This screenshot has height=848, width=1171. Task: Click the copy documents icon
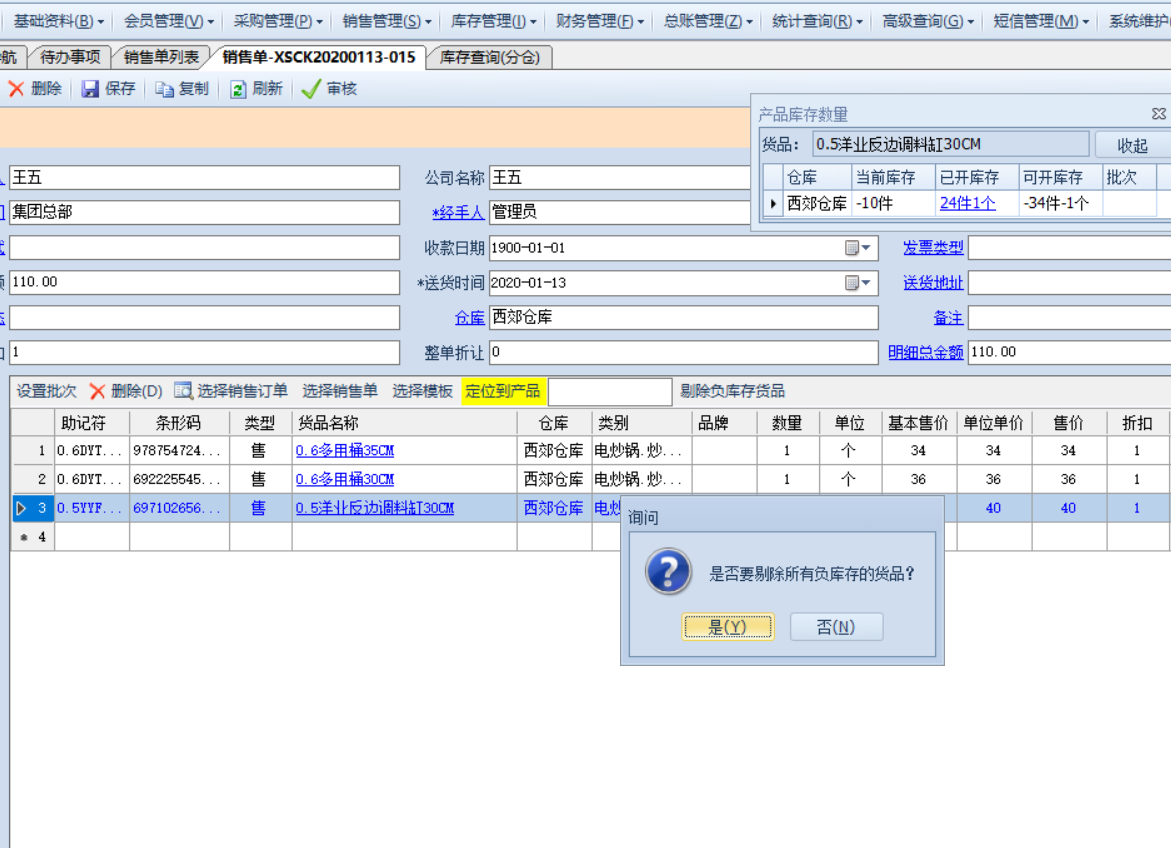pyautogui.click(x=164, y=89)
